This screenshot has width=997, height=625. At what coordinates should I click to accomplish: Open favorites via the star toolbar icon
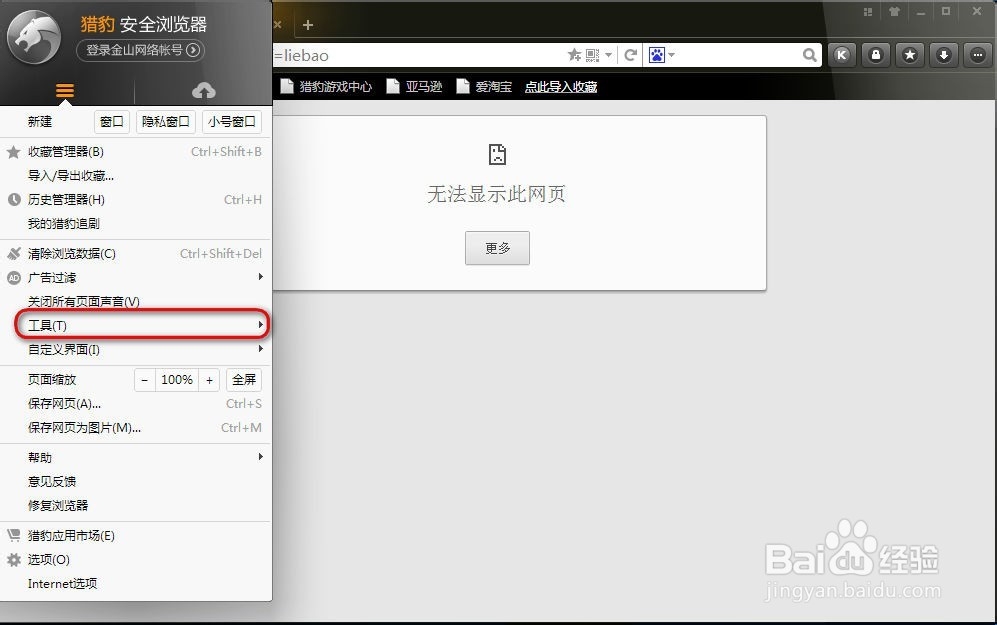click(910, 55)
